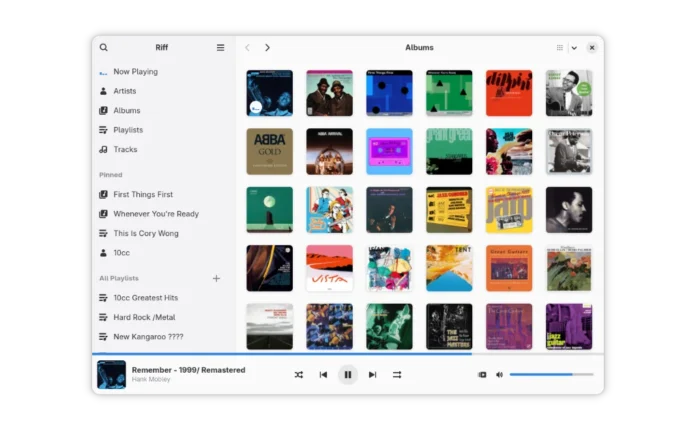
Task: Open the two men in hats album
Action: point(329,93)
